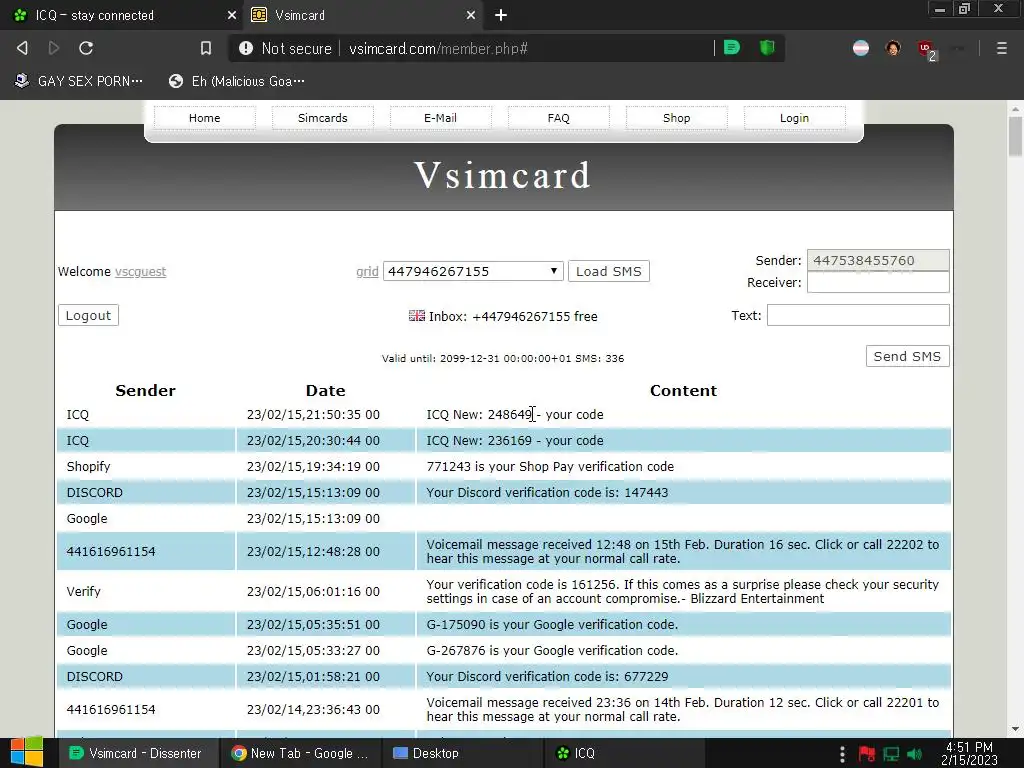
Task: Click the Content column header
Action: pyautogui.click(x=683, y=391)
